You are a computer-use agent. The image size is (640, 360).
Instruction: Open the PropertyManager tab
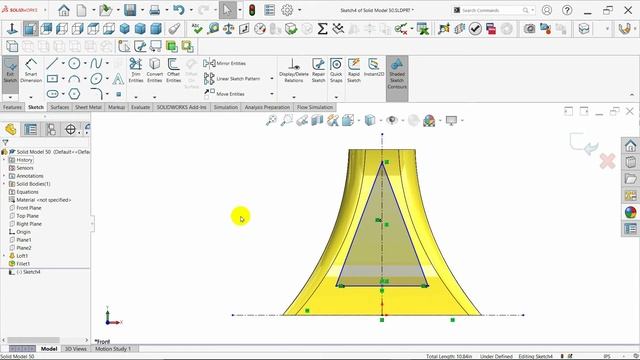[31, 129]
